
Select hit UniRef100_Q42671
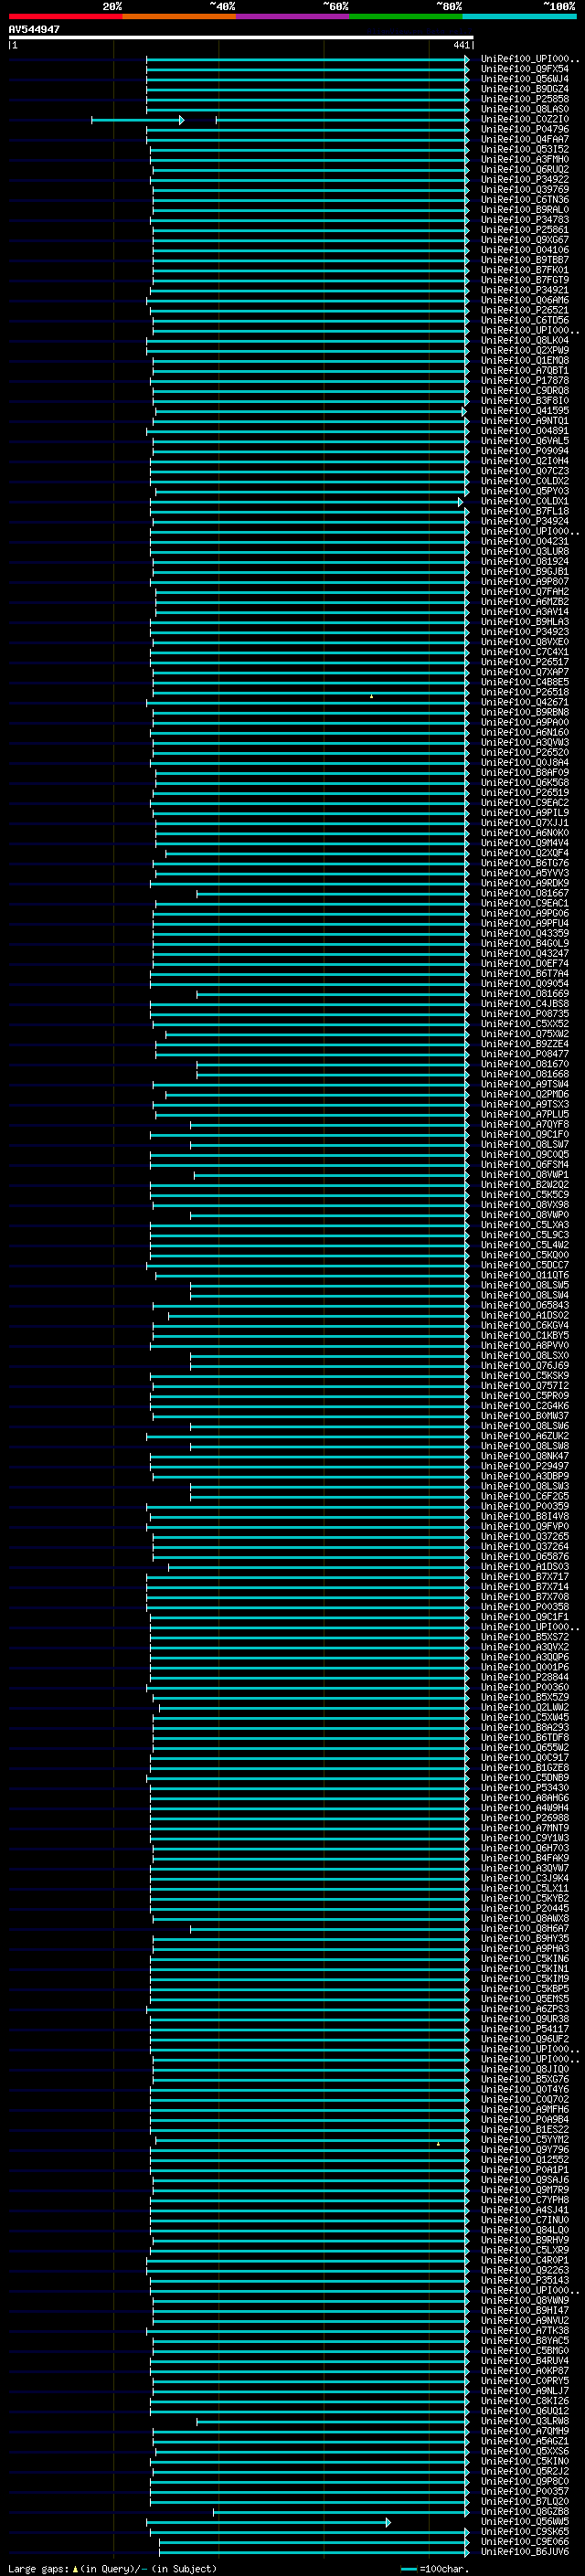pyautogui.click(x=525, y=702)
